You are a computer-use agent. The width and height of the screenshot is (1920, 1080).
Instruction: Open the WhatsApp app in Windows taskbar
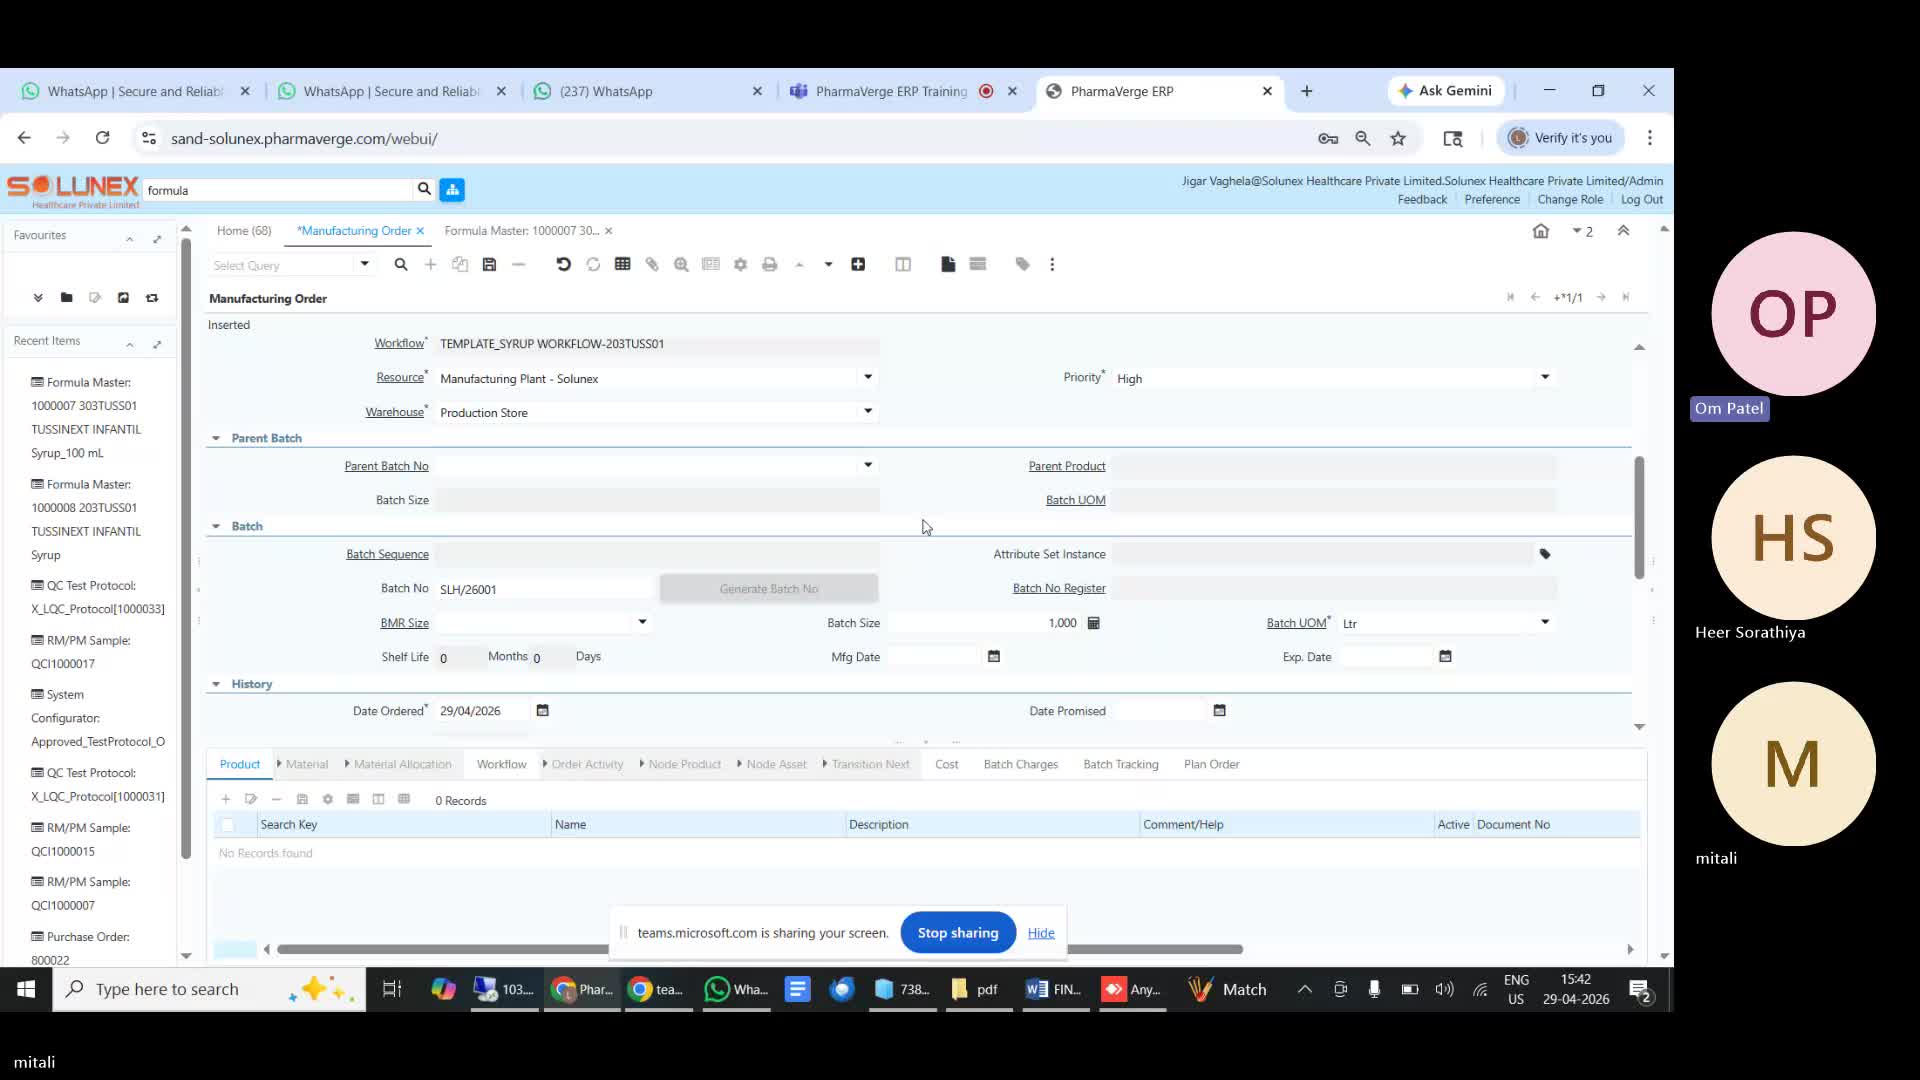tap(737, 989)
